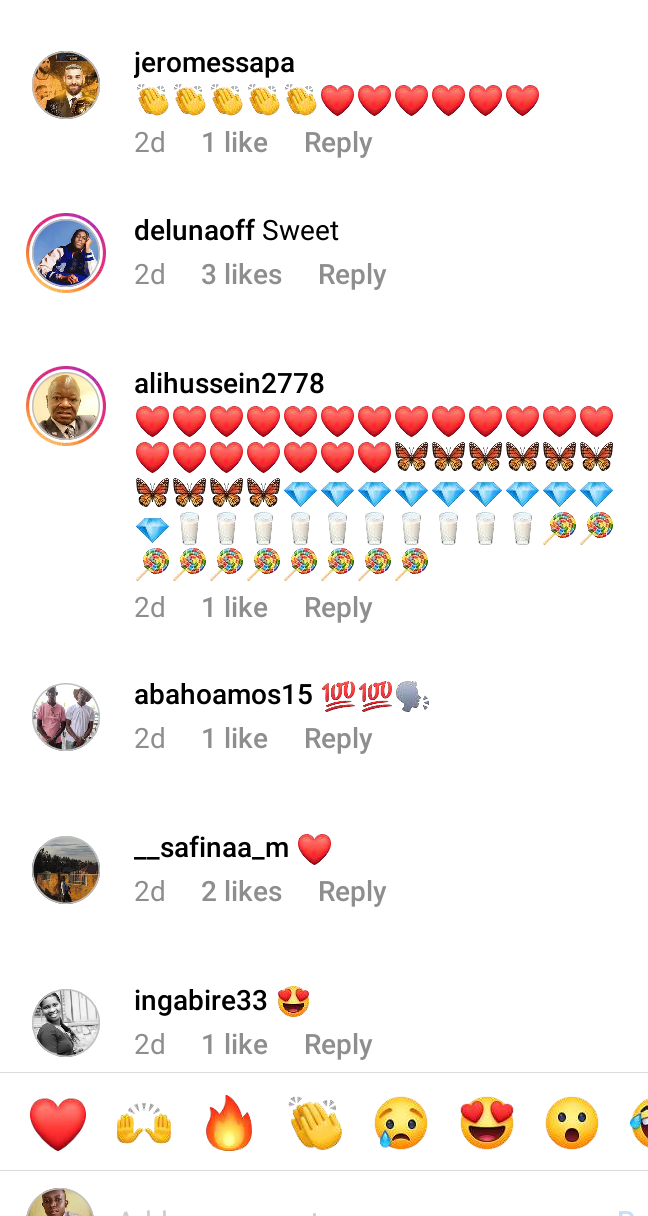The image size is (648, 1216).
Task: Insert crying sad face emoji reaction
Action: [401, 1123]
